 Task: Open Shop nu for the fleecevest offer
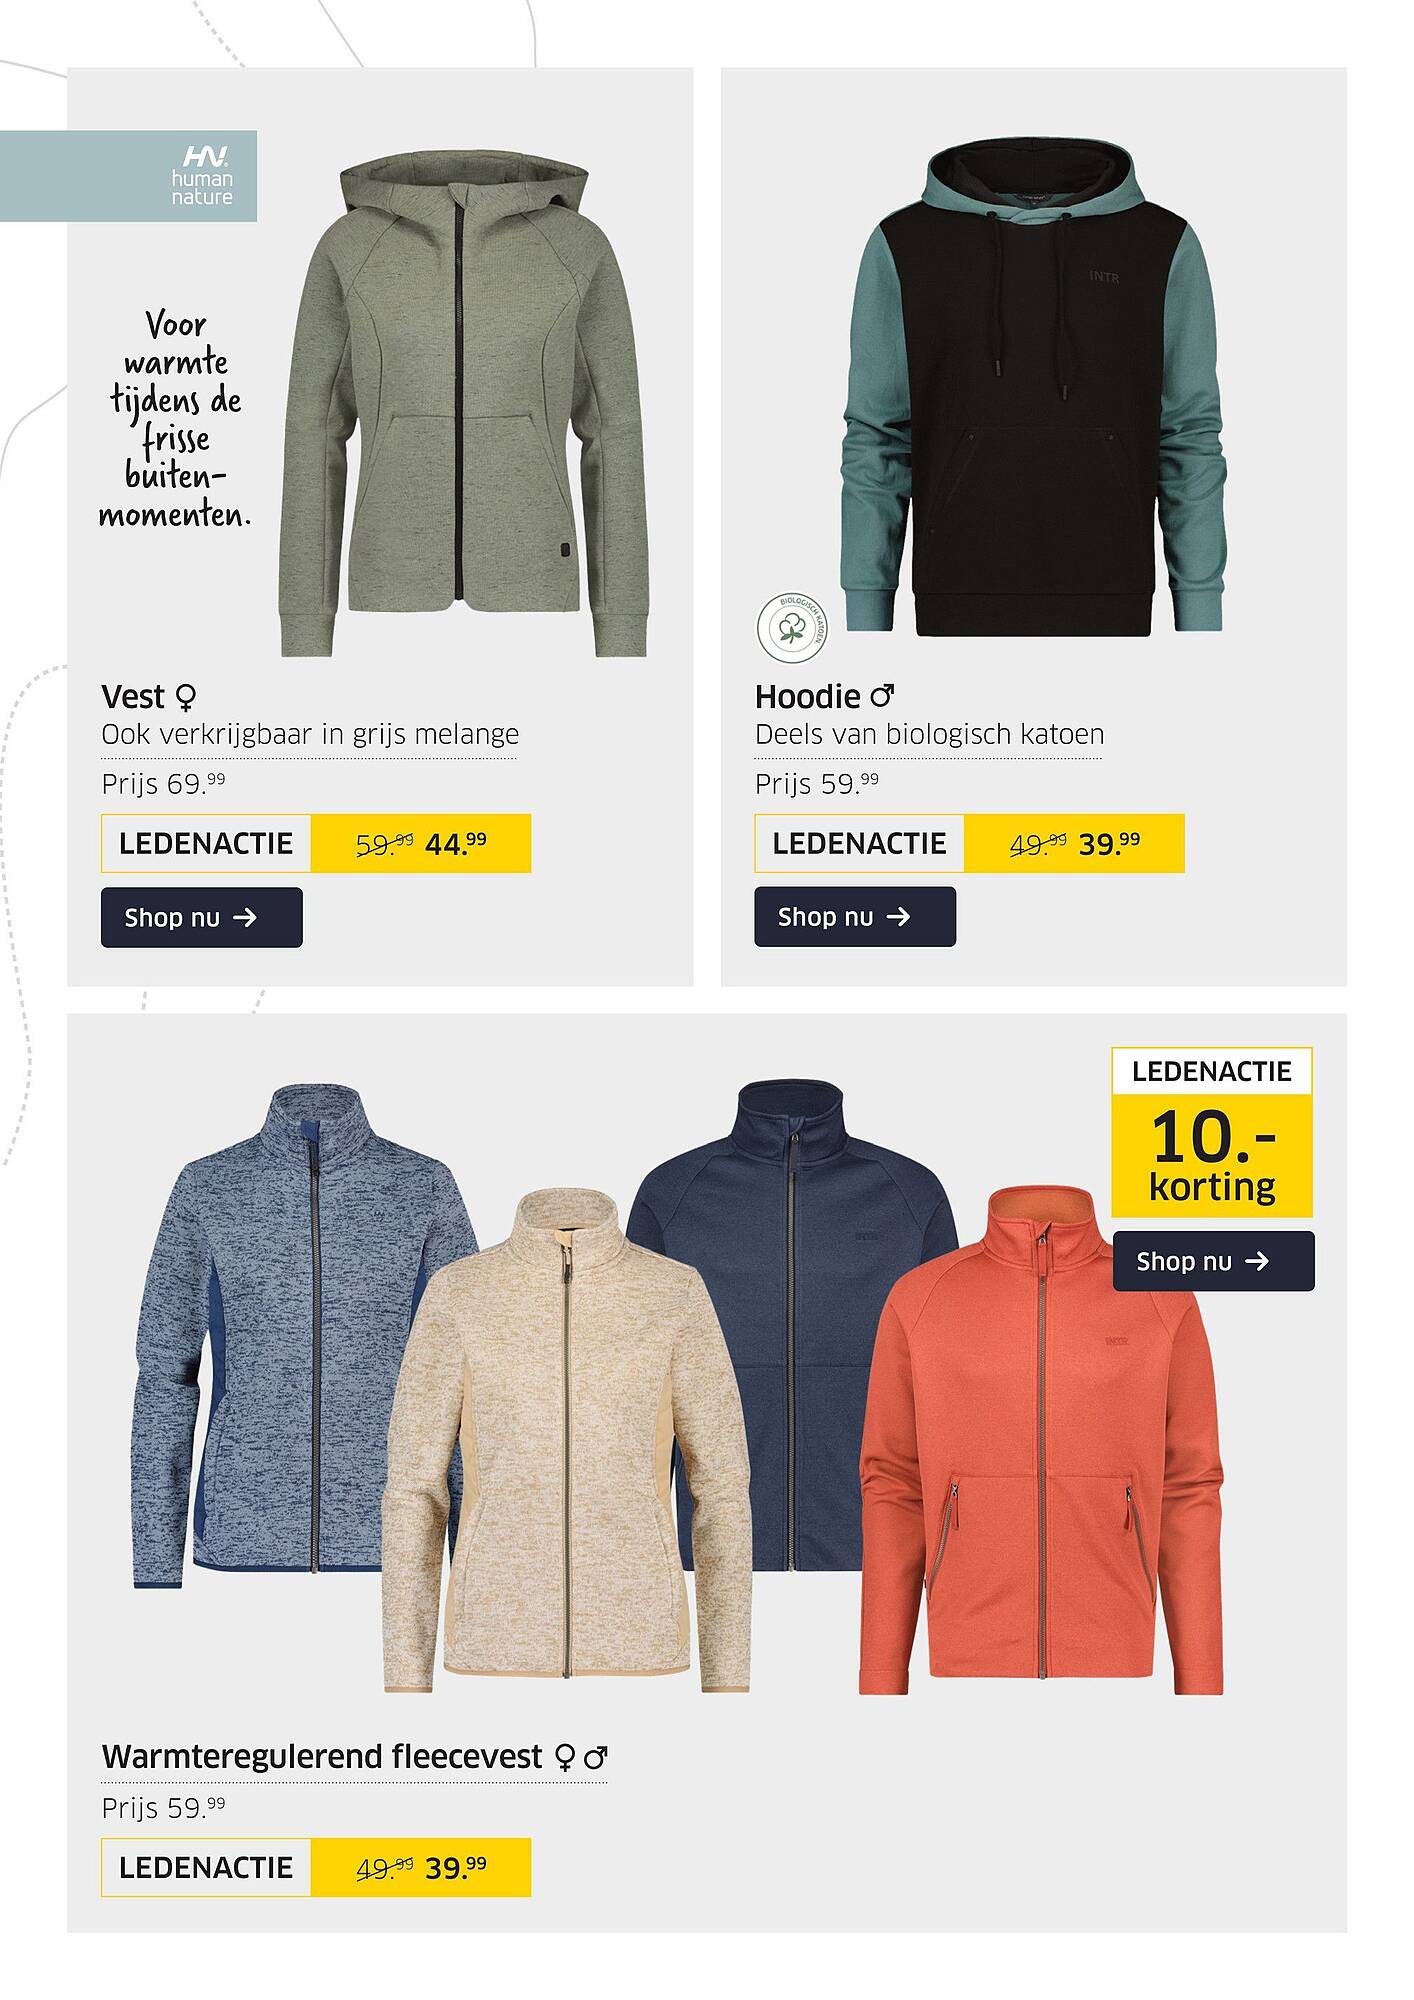point(1213,1261)
